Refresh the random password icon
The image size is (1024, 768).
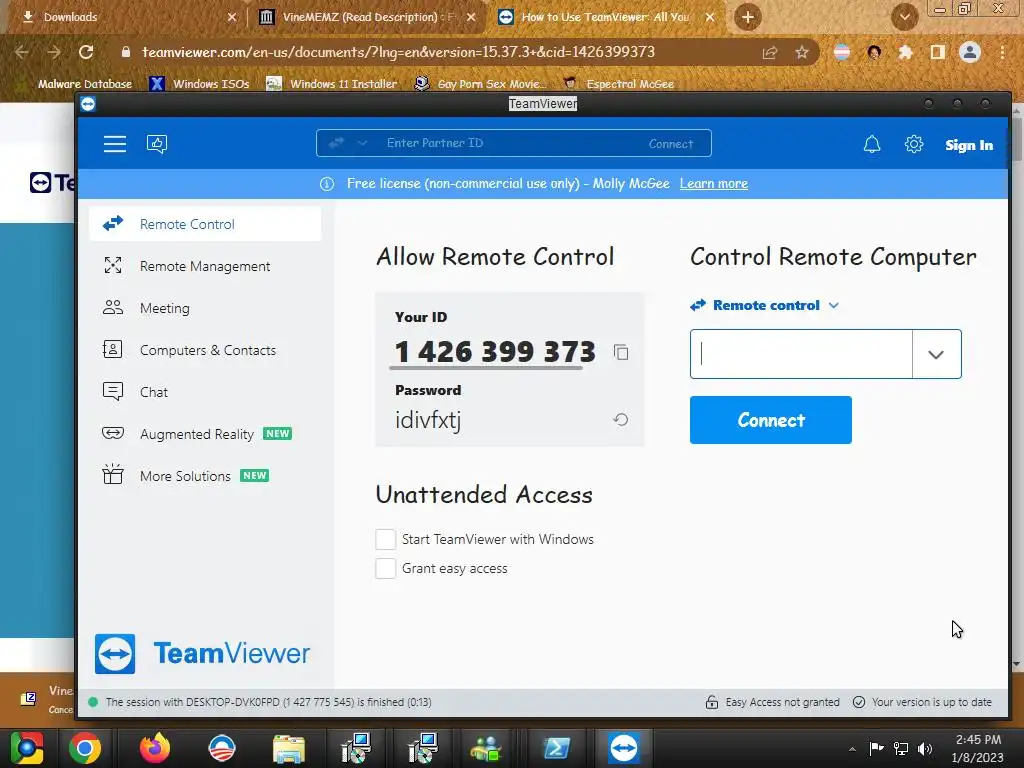click(x=620, y=420)
